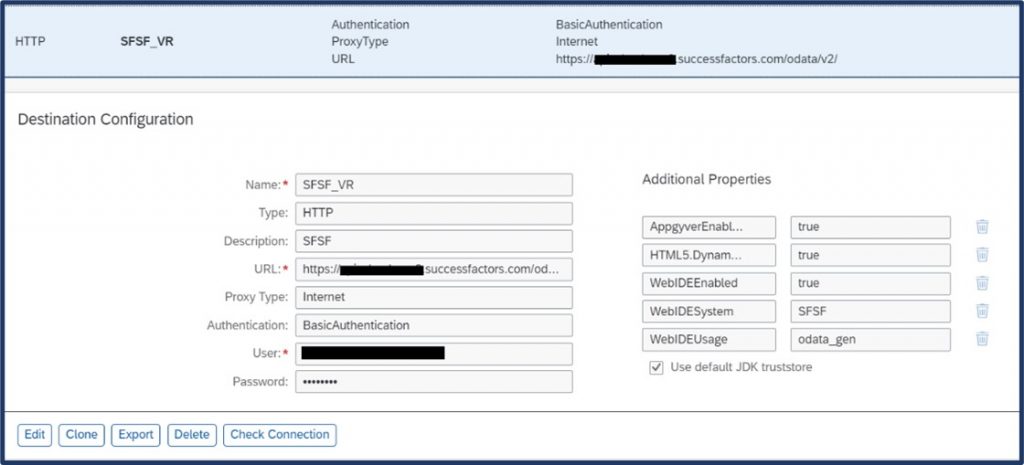Clone the SFSF_VR destination
This screenshot has width=1024, height=465.
coord(82,435)
